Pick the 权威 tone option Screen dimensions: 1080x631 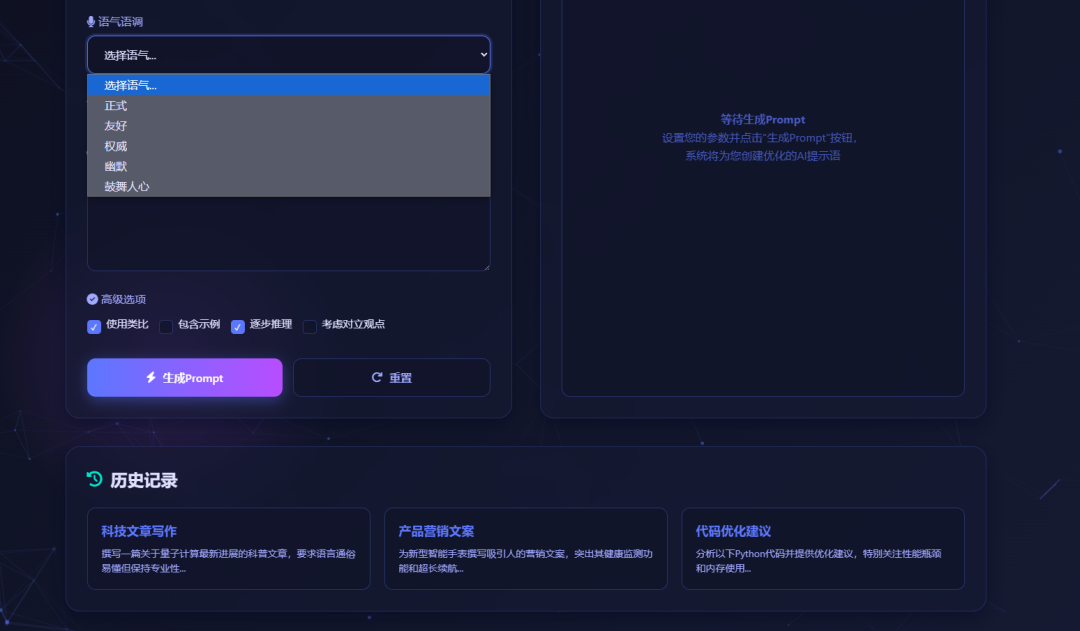(289, 146)
